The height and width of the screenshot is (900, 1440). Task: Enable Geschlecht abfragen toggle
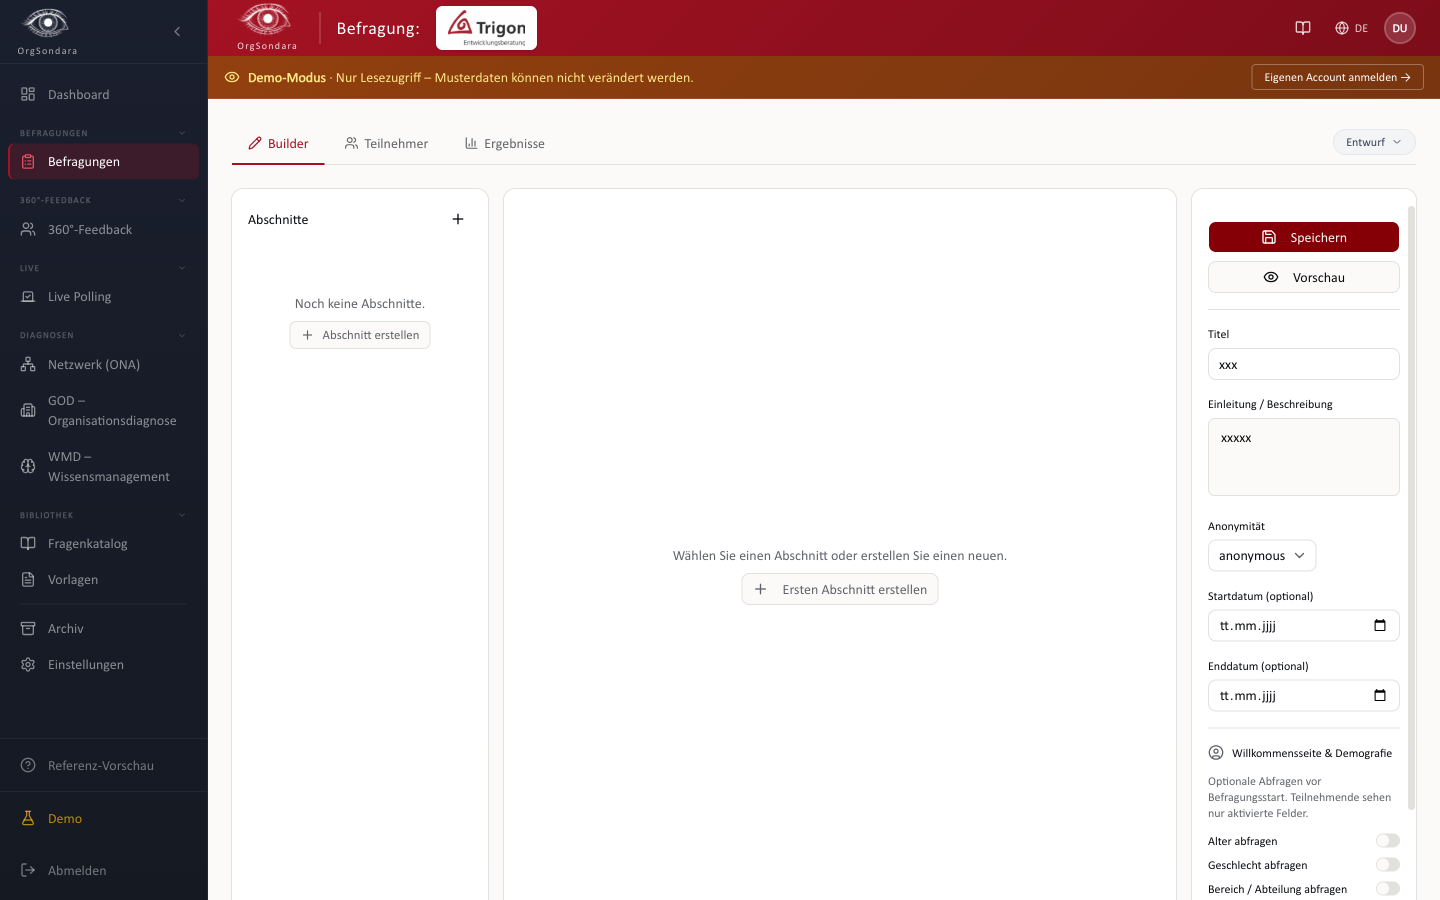click(1388, 865)
